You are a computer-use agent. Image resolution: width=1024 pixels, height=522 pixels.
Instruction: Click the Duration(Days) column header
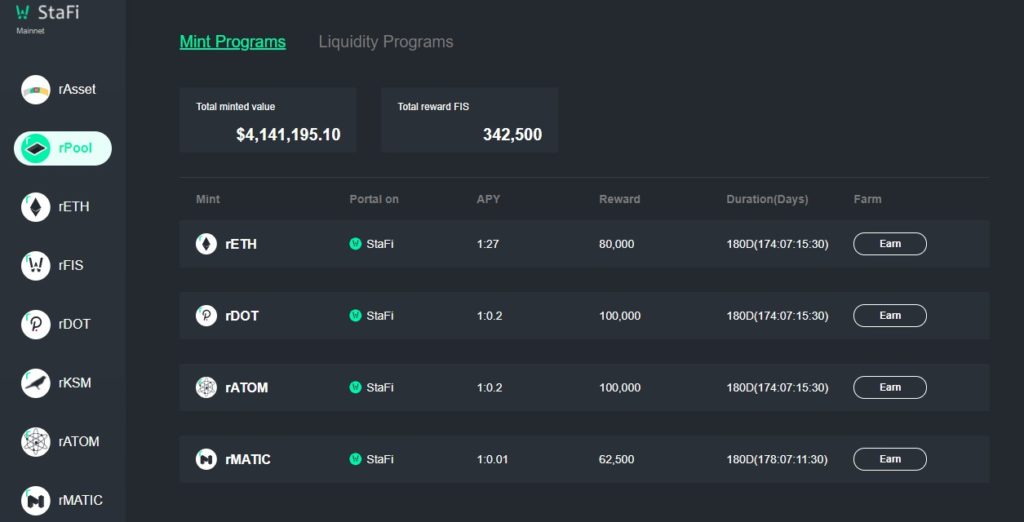click(x=767, y=199)
